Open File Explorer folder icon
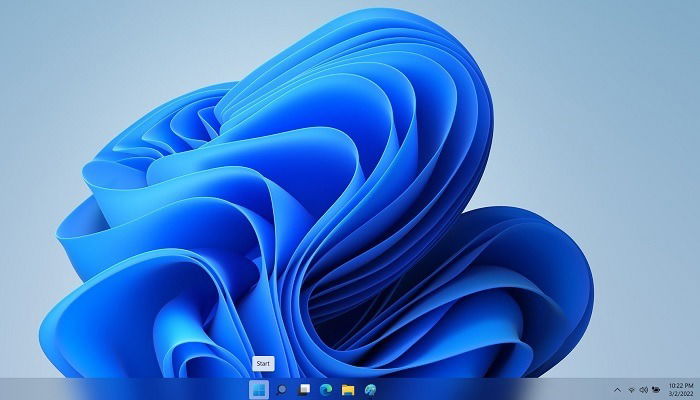Image resolution: width=700 pixels, height=400 pixels. point(348,390)
